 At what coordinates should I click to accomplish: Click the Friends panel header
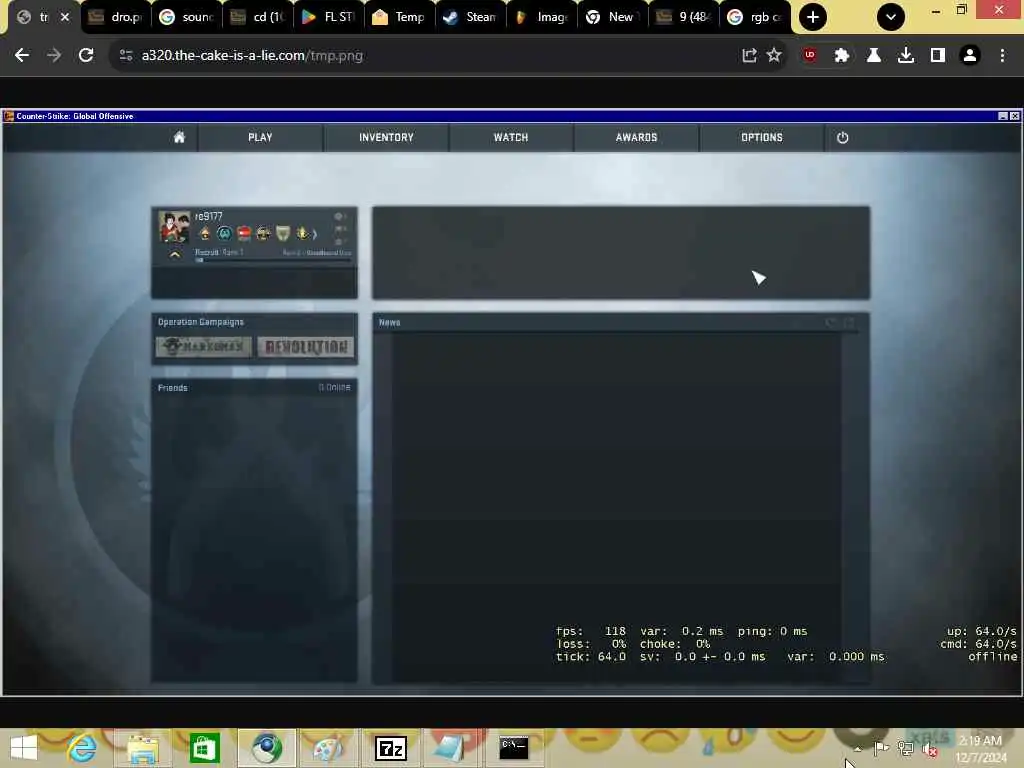pyautogui.click(x=172, y=388)
